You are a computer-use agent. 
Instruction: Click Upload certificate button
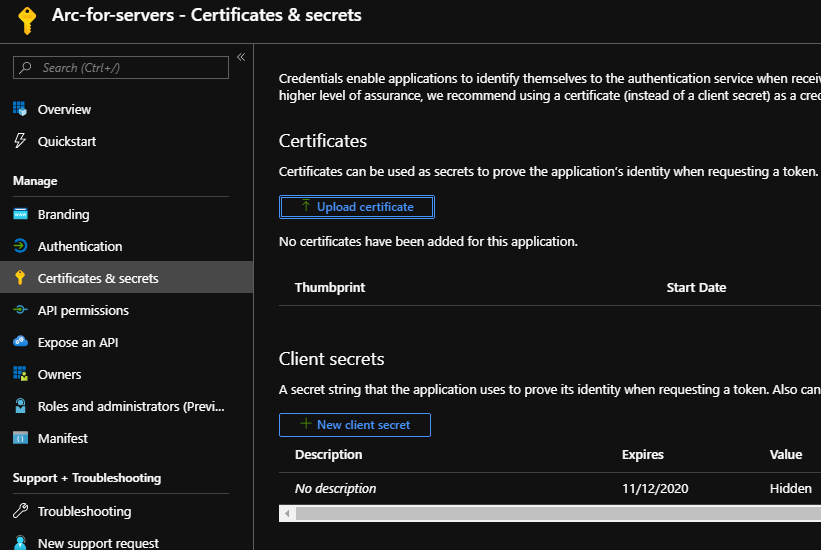coord(356,207)
